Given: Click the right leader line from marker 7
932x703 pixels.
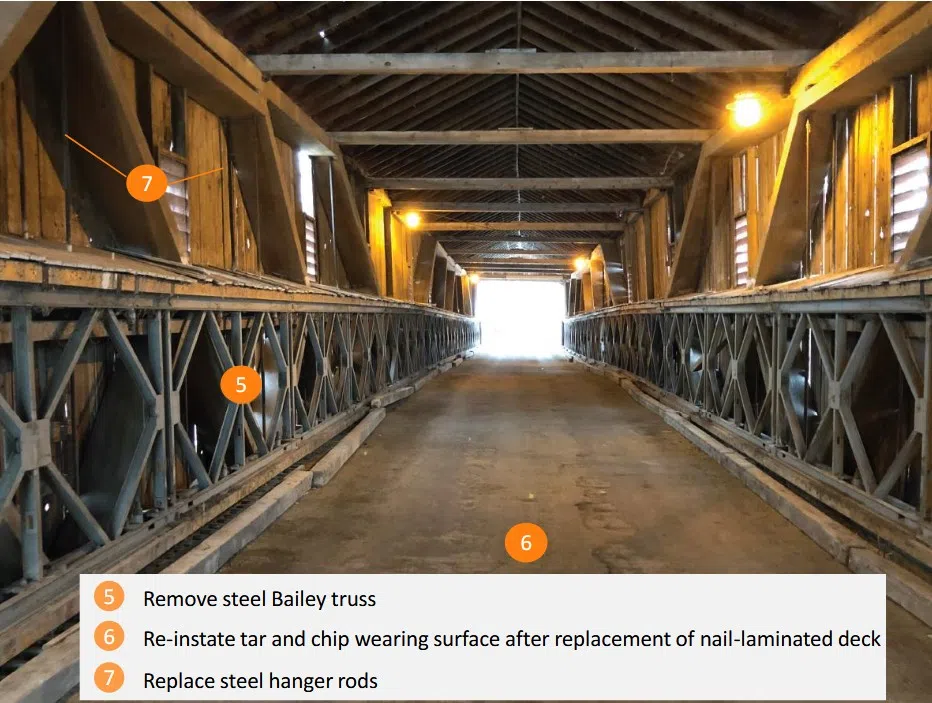Looking at the screenshot, I should 195,175.
